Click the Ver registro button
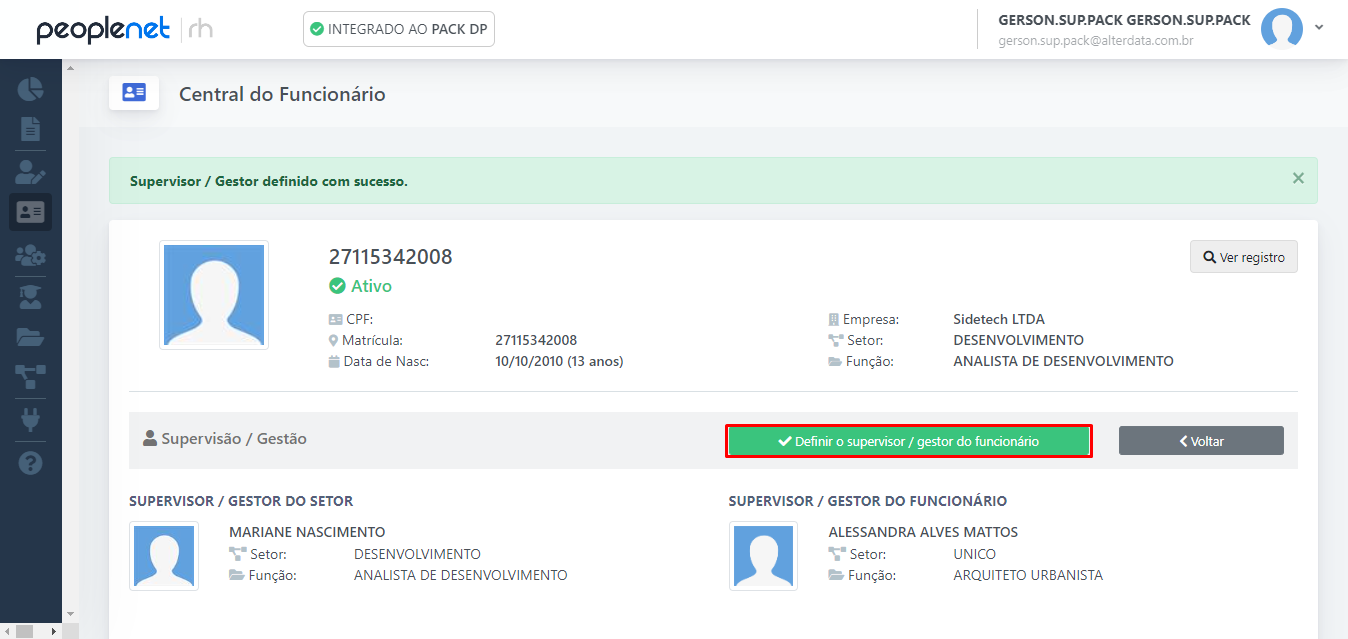 point(1243,256)
